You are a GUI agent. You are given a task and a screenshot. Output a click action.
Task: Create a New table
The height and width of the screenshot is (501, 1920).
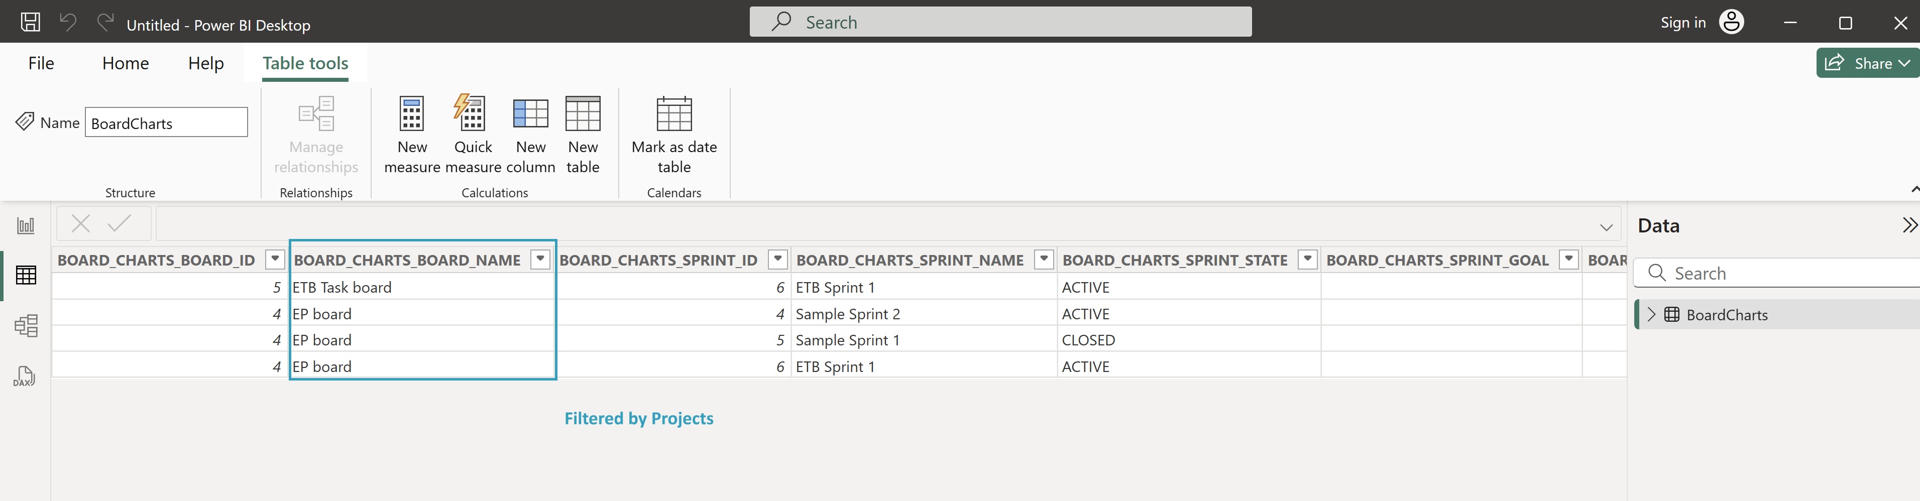coord(583,115)
